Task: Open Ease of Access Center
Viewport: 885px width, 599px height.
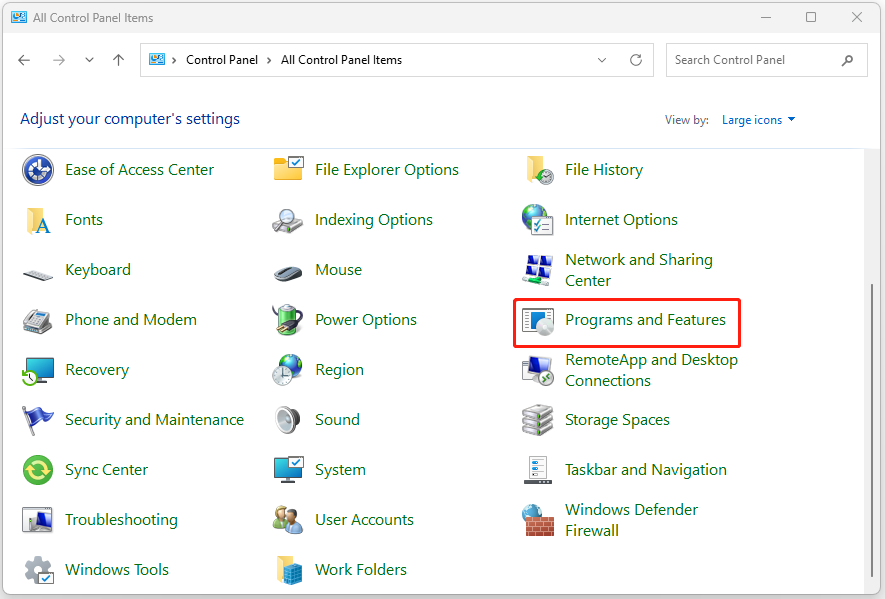Action: (139, 169)
